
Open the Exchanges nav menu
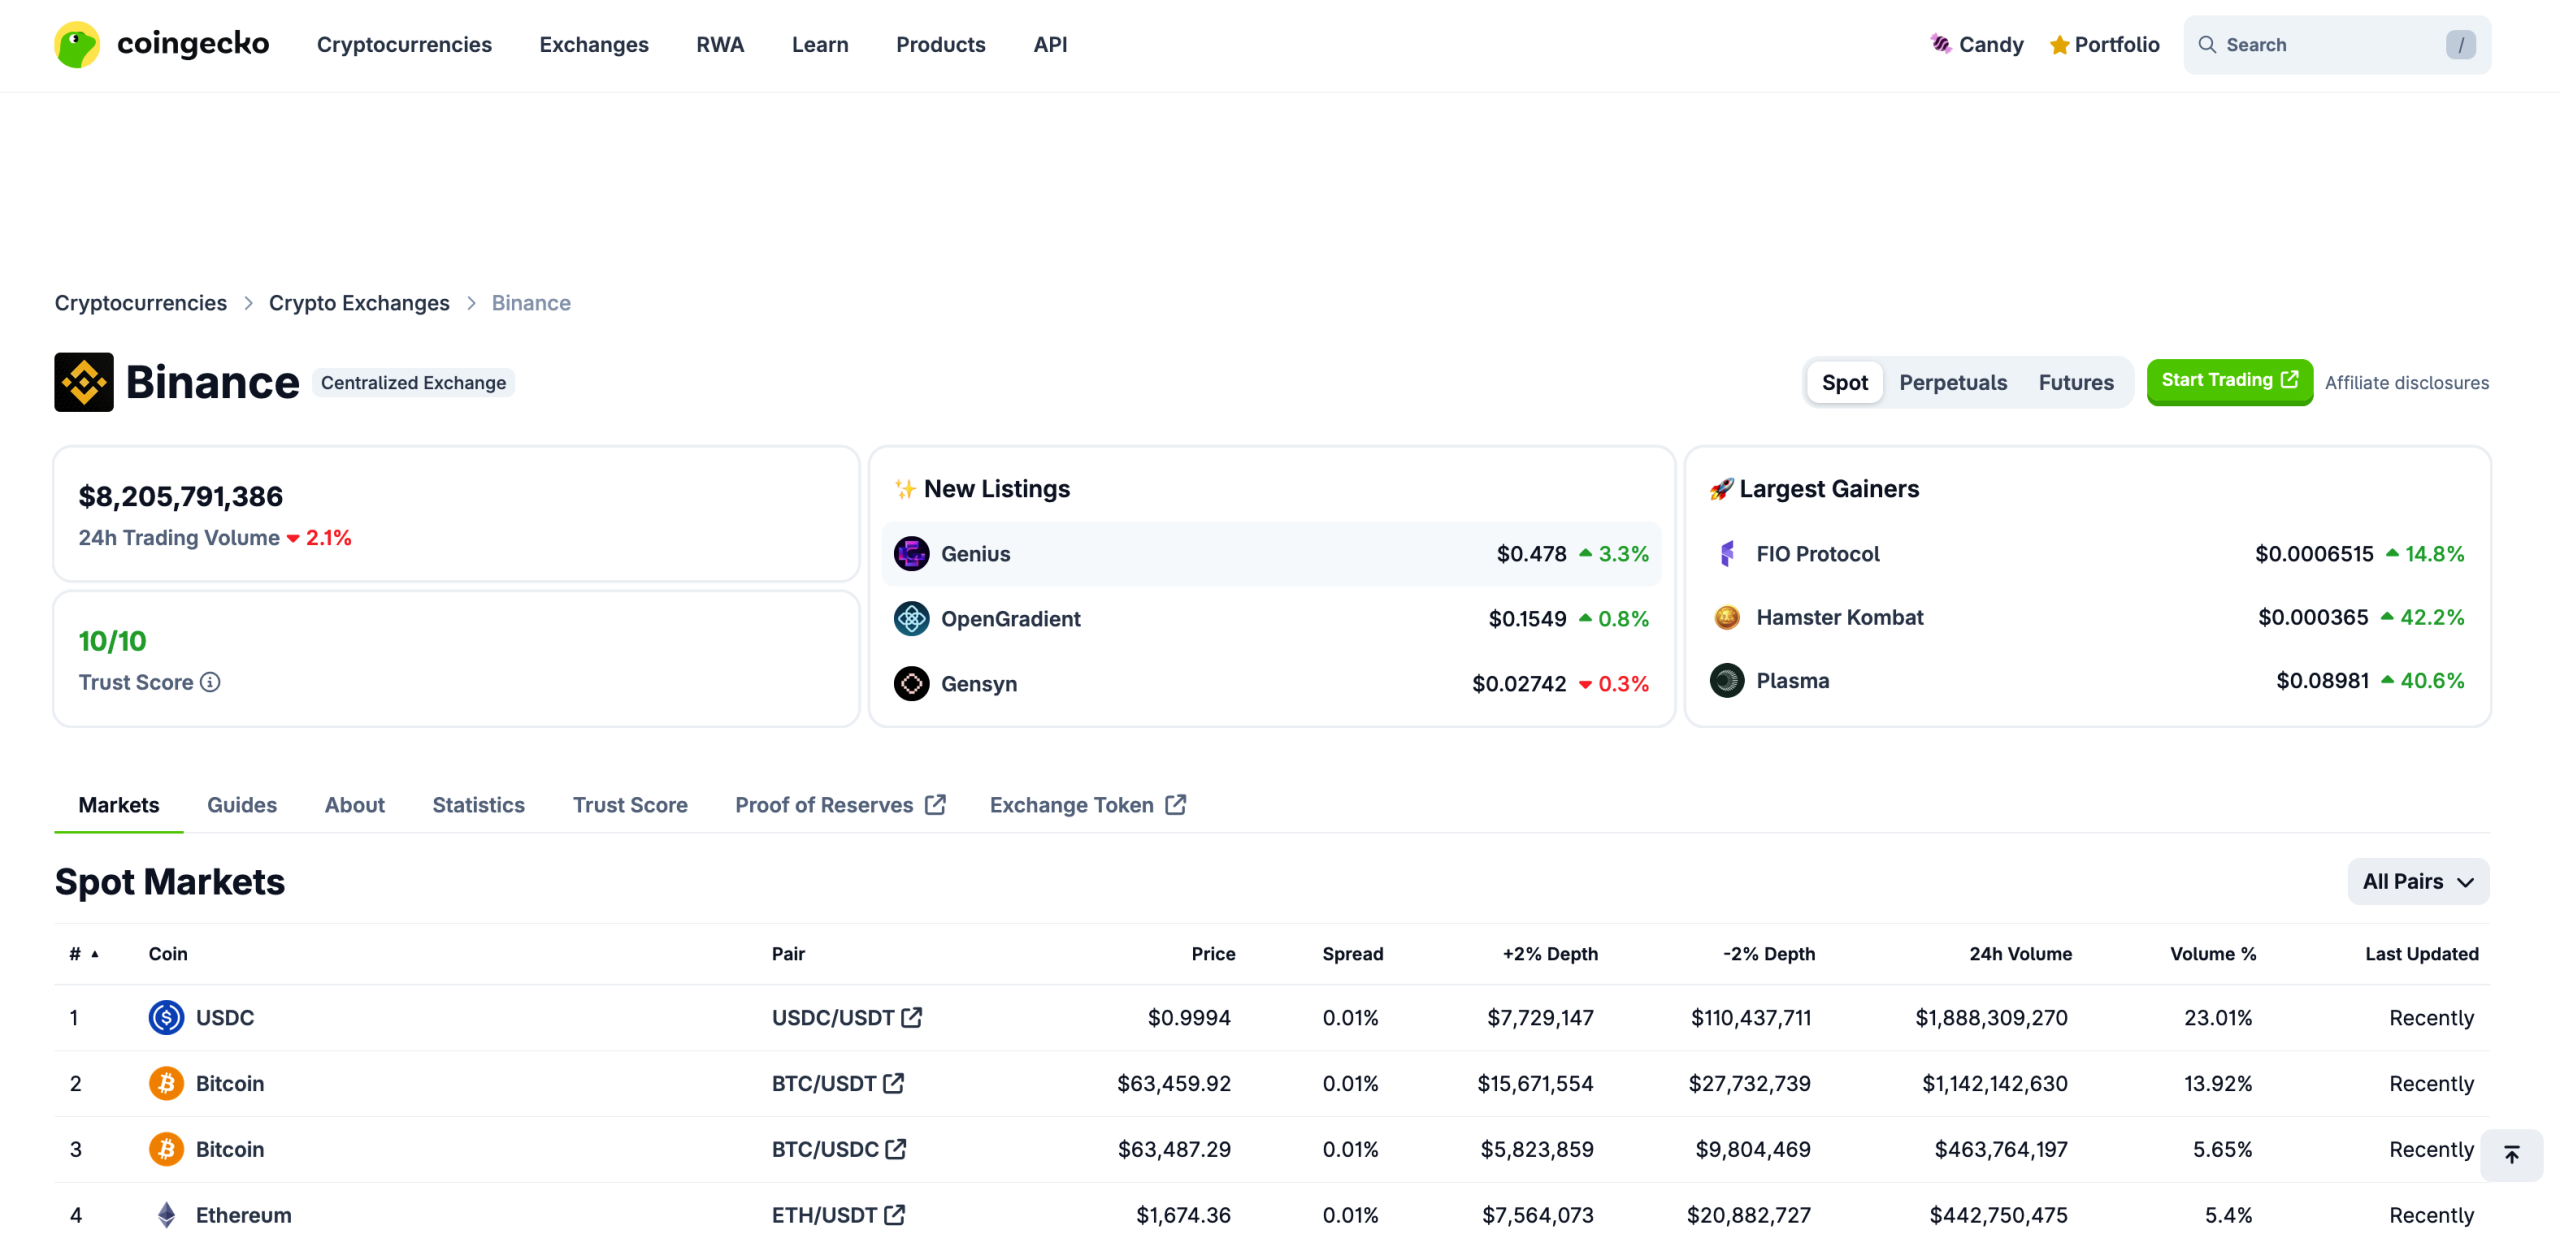(x=594, y=45)
